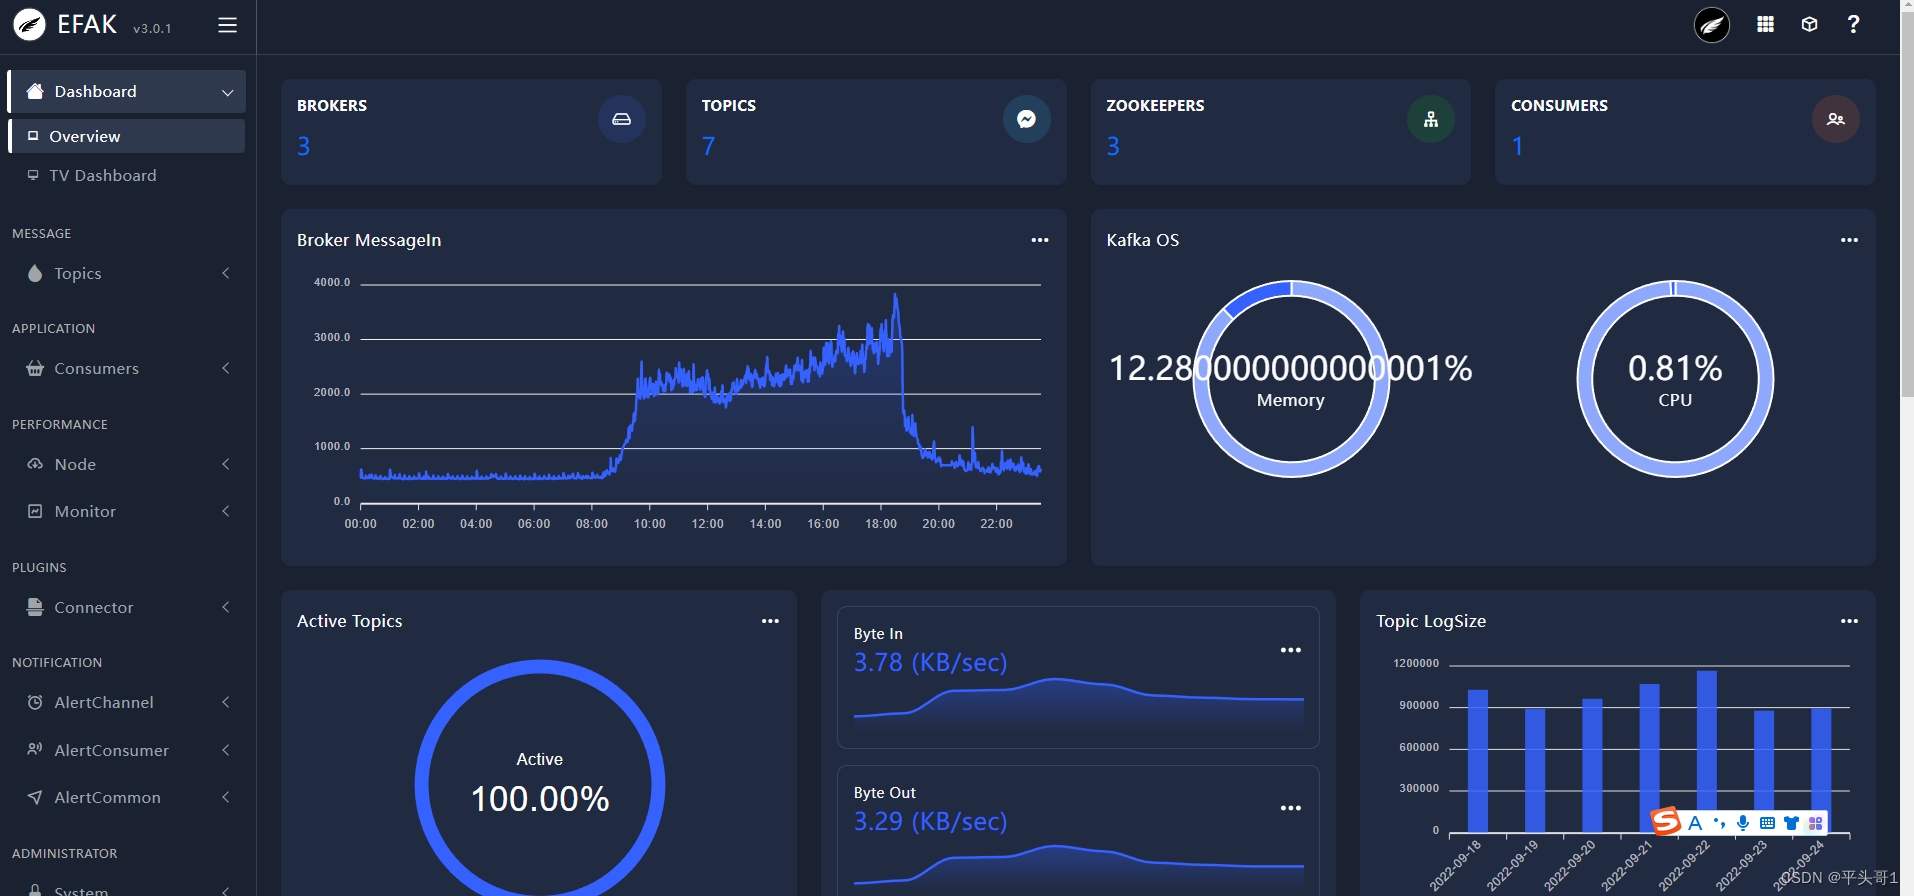Expand the Topics menu chevron
Screen dimensions: 1914x896
(x=226, y=273)
